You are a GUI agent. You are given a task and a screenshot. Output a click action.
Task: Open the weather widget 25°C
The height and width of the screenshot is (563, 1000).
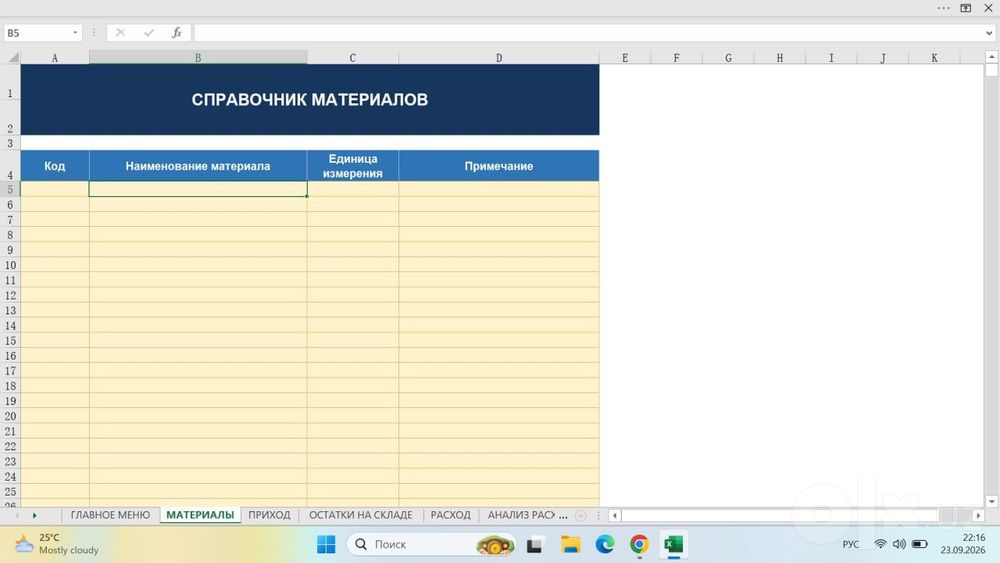coord(56,544)
